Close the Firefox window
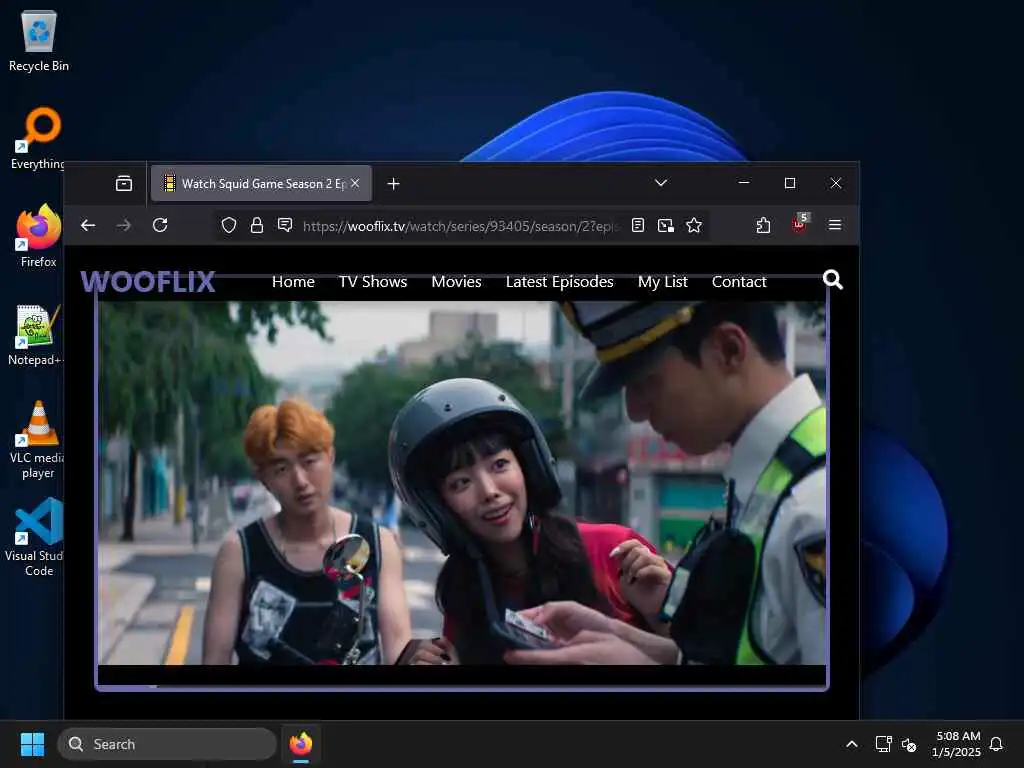Image resolution: width=1024 pixels, height=768 pixels. tap(836, 183)
